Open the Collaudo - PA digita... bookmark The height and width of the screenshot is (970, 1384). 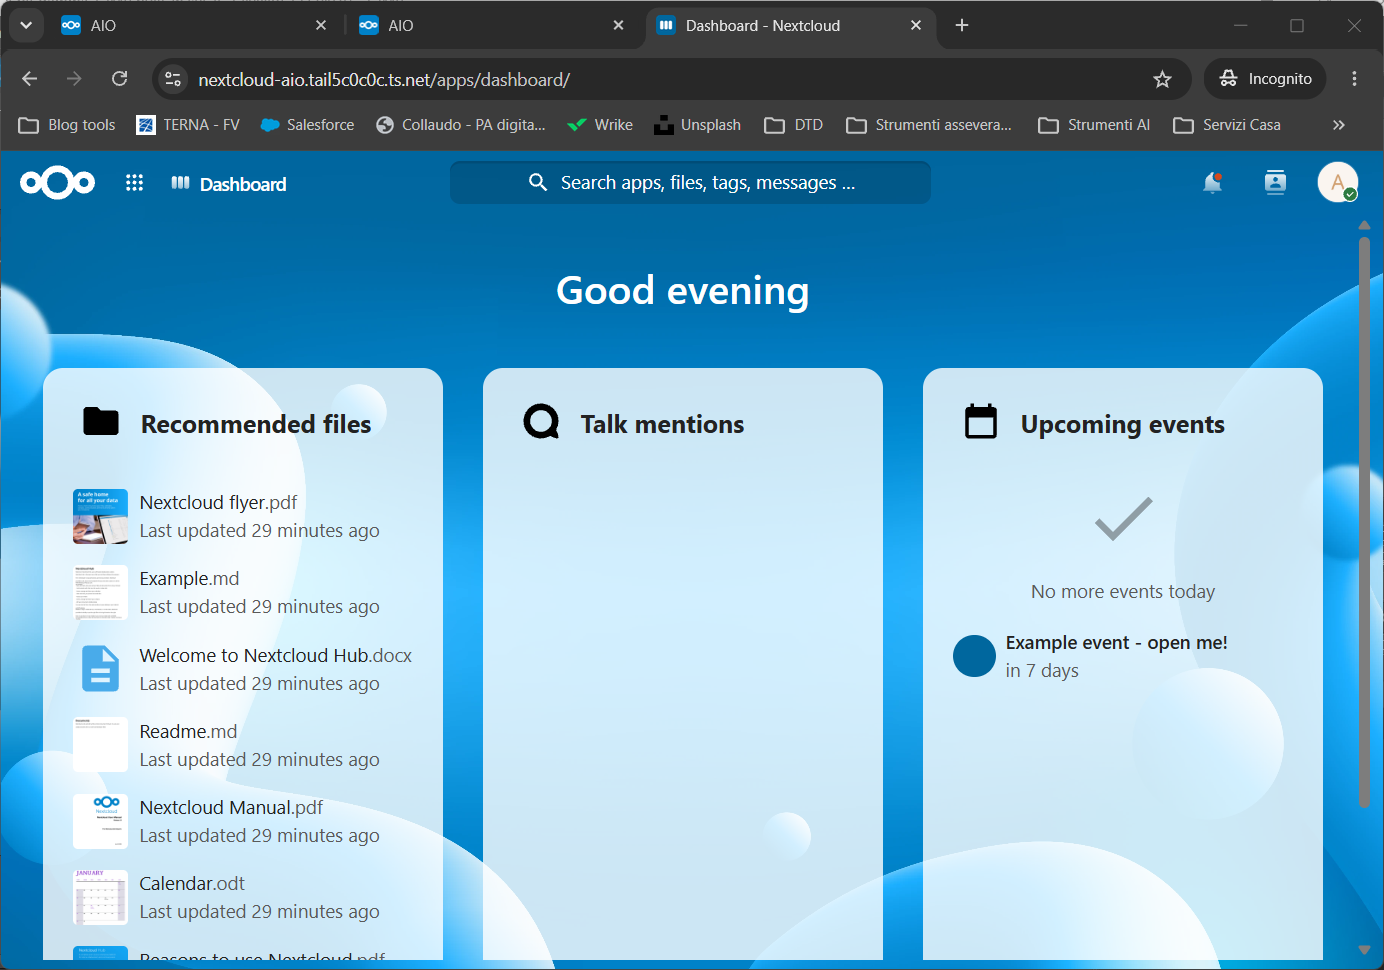(461, 125)
